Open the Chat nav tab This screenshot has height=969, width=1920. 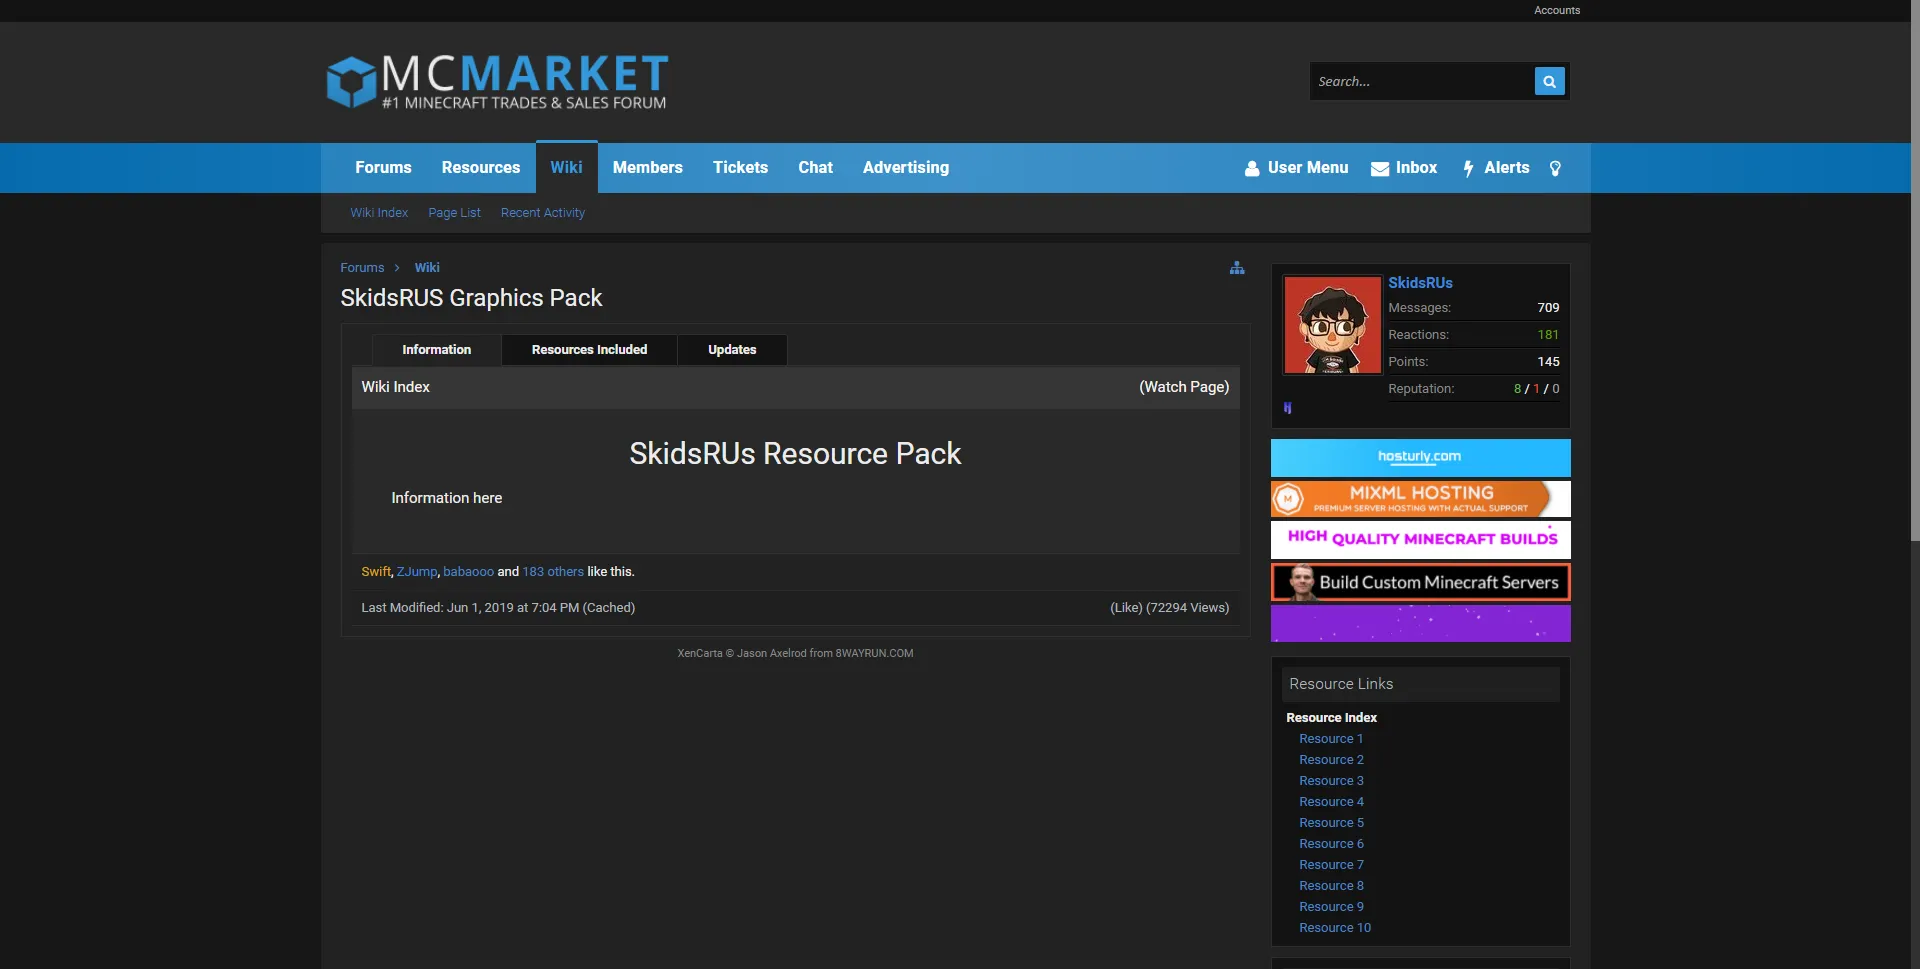click(x=815, y=168)
